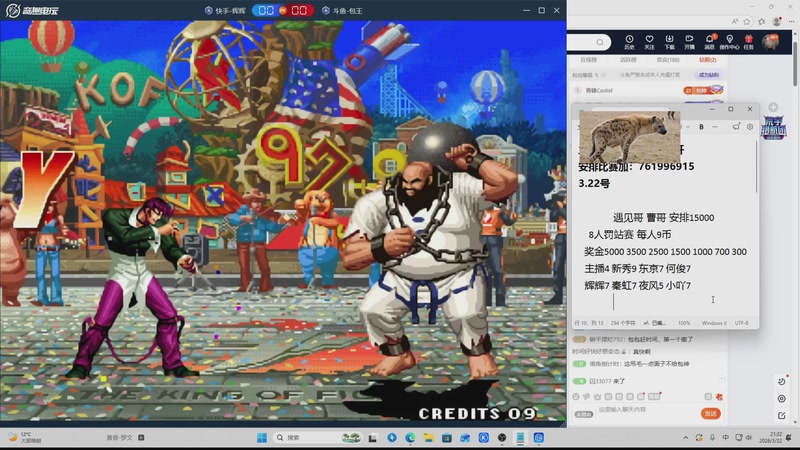Click the browser read-aloud icon in address bar
800x450 pixels.
[x=735, y=21]
